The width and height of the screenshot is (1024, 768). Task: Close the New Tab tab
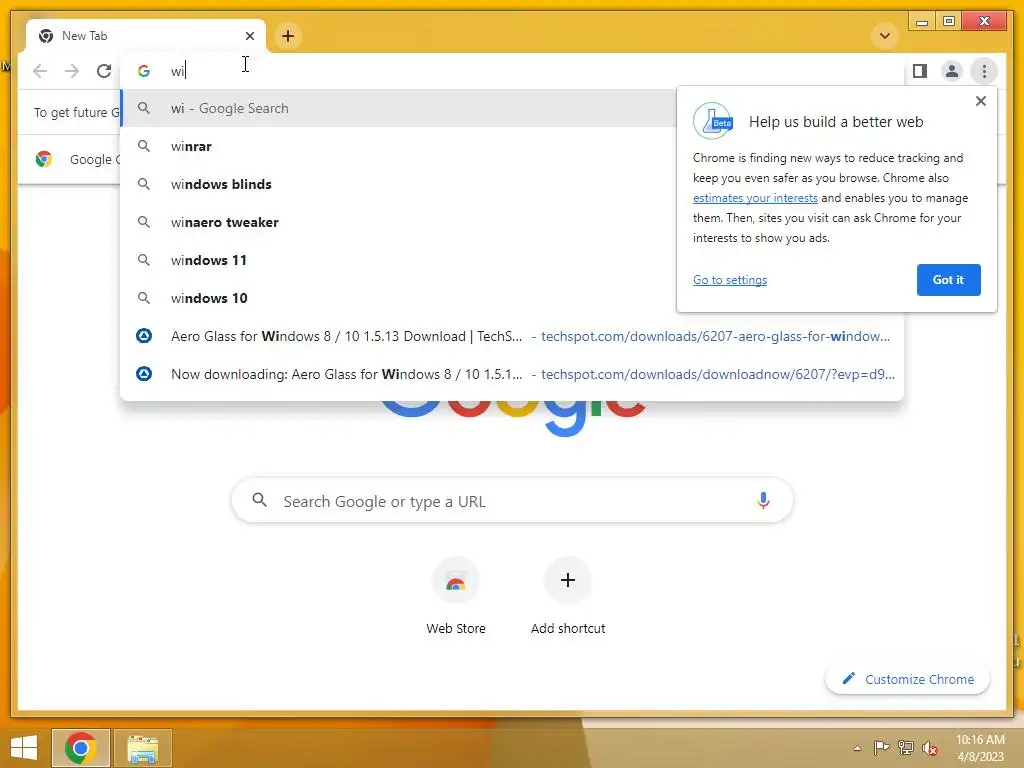(249, 36)
